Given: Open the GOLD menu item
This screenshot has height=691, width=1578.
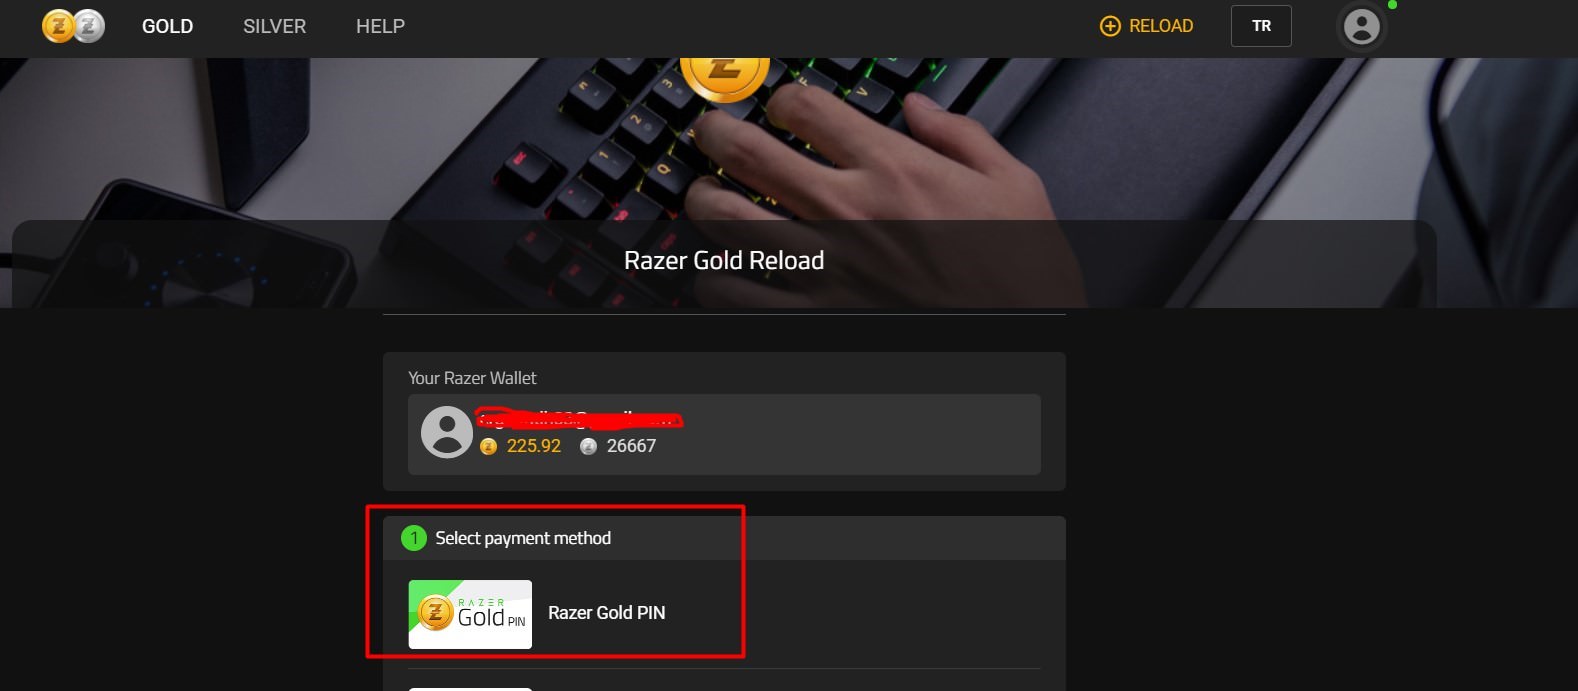Looking at the screenshot, I should pyautogui.click(x=167, y=26).
